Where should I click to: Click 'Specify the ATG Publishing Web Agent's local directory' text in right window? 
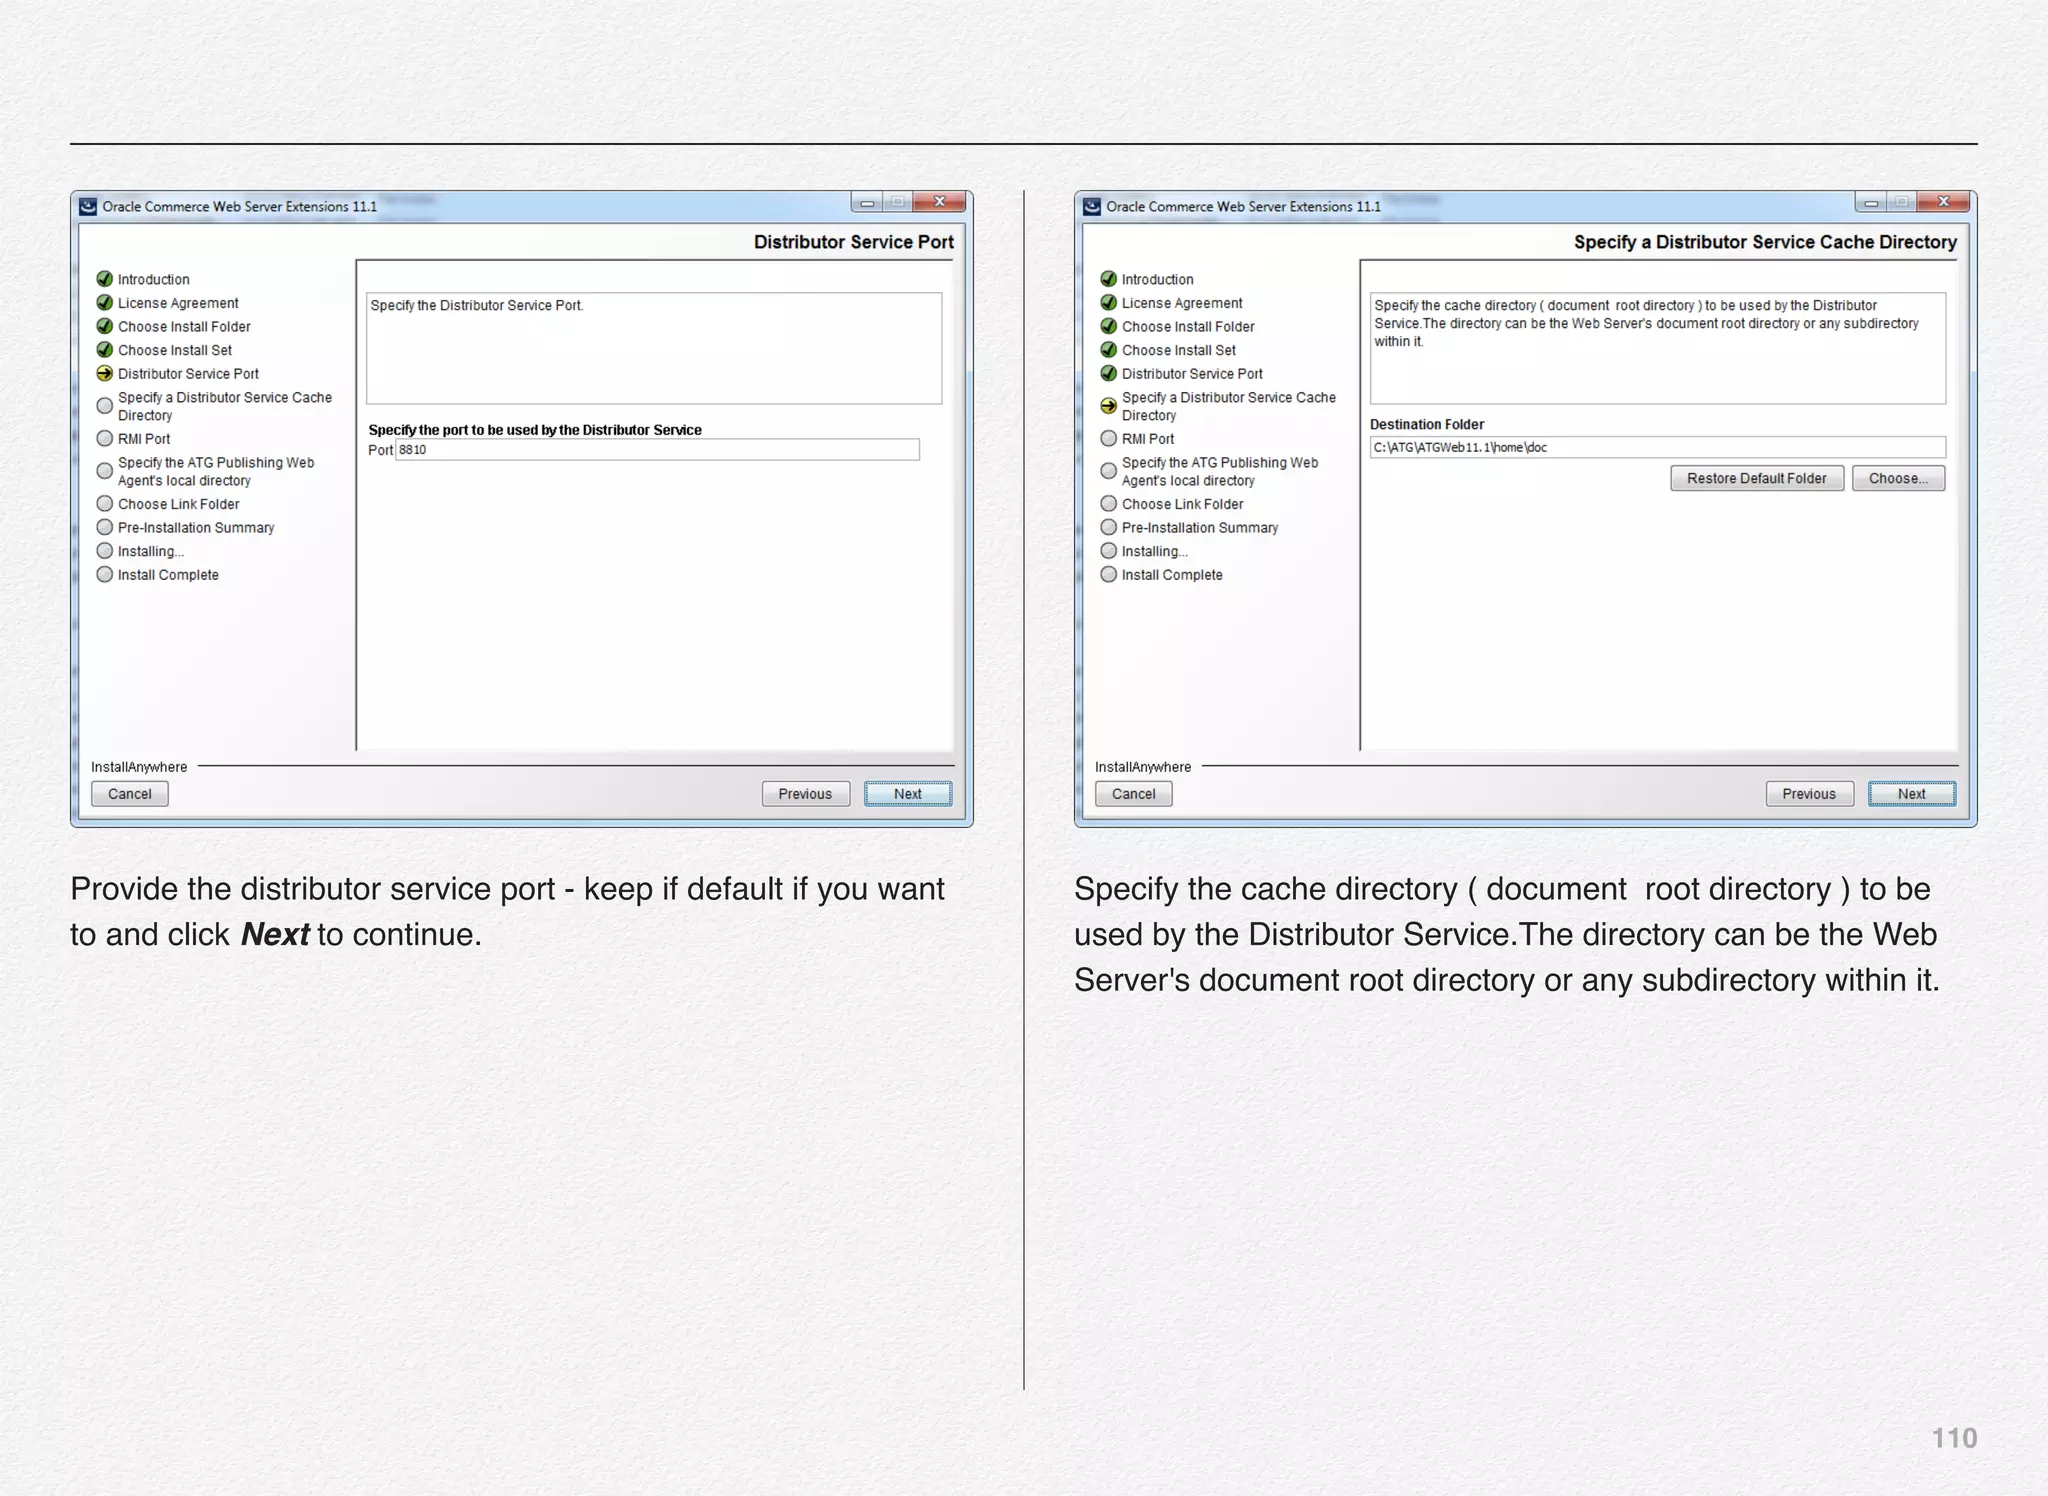[x=1220, y=471]
